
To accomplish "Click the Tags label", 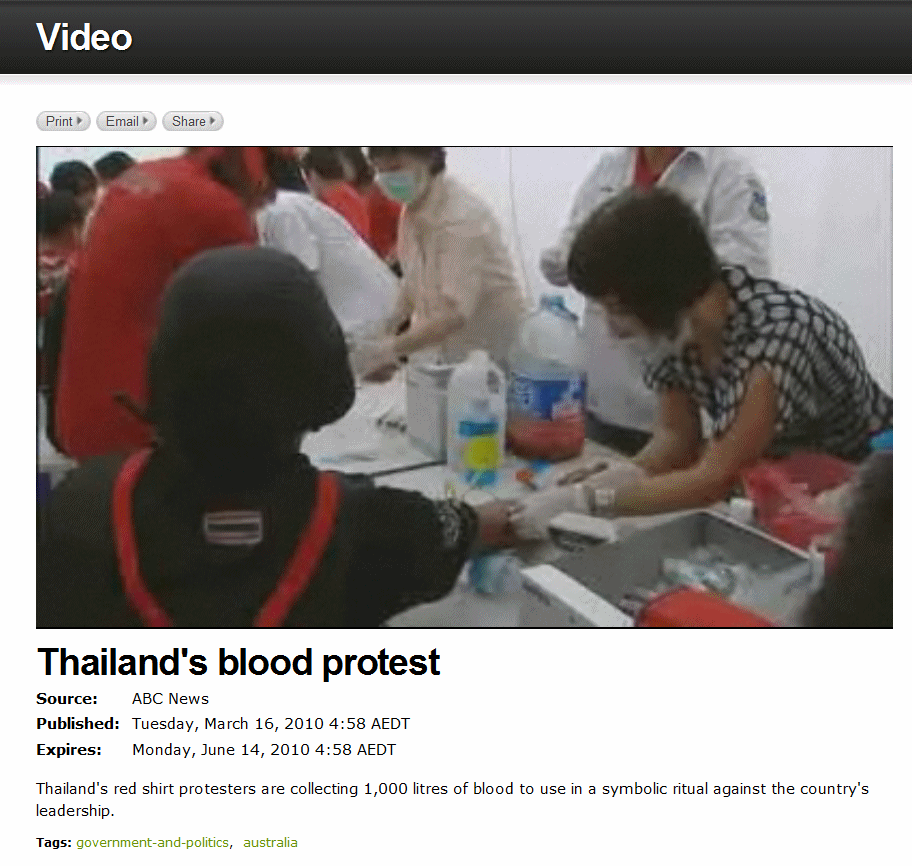I will [x=54, y=842].
